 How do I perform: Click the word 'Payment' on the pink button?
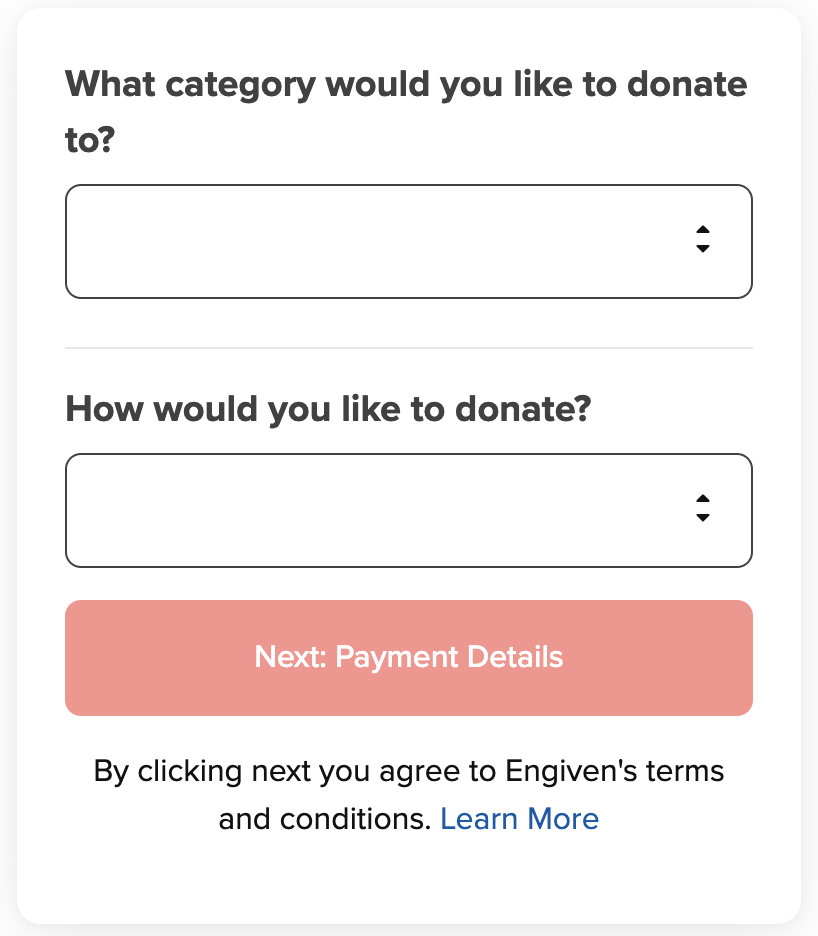tap(396, 658)
